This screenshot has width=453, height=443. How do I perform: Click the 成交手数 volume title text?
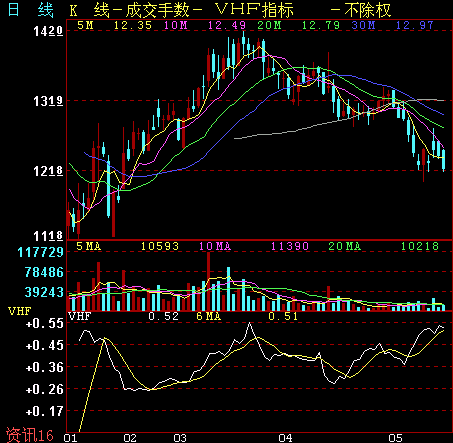pyautogui.click(x=157, y=10)
